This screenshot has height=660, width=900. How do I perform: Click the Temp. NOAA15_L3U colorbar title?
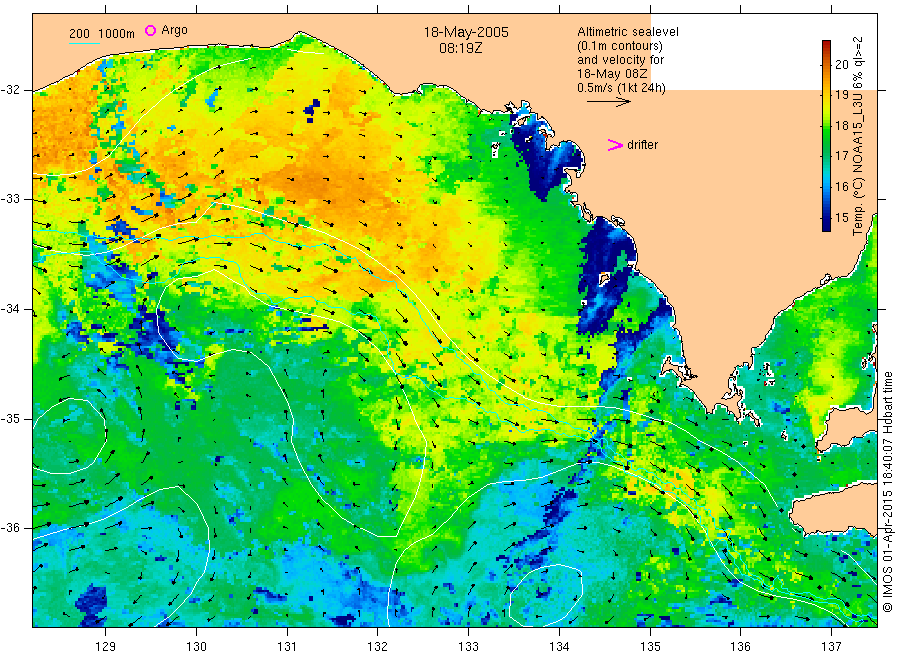859,136
